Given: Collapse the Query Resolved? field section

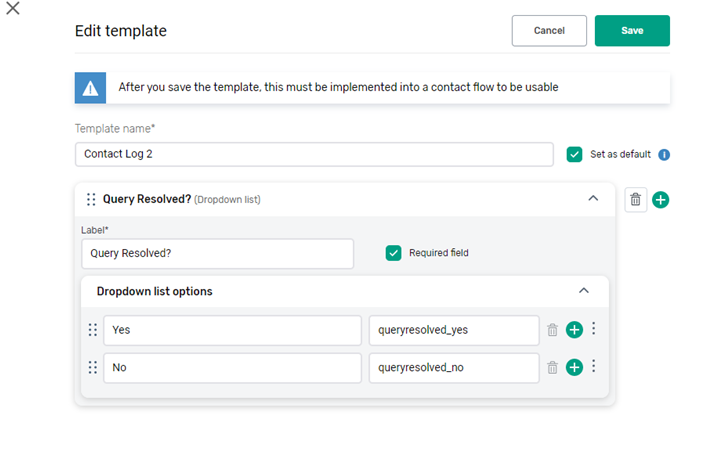Looking at the screenshot, I should point(593,199).
